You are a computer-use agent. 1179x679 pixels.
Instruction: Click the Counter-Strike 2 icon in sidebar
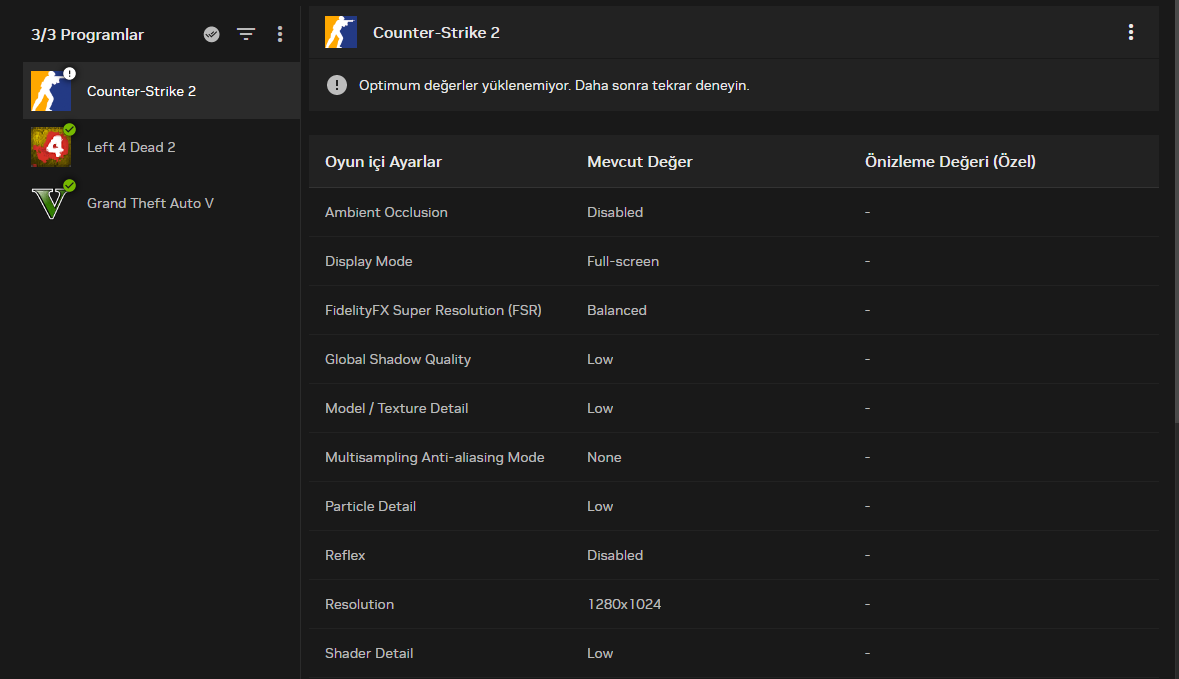pyautogui.click(x=50, y=91)
